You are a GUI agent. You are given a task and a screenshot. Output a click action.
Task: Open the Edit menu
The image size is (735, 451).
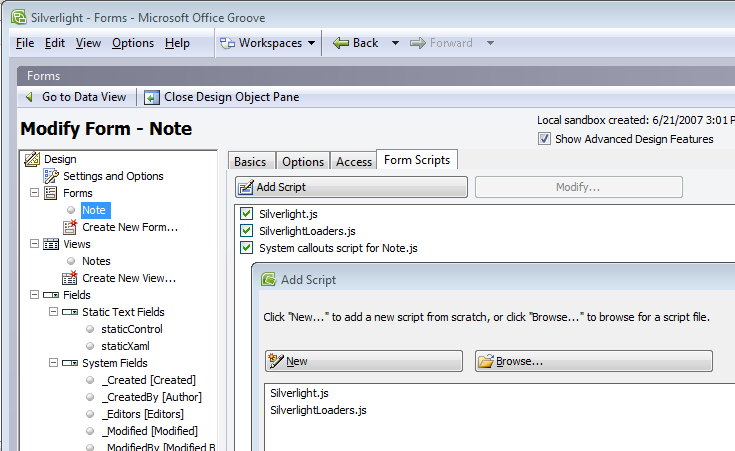point(55,43)
